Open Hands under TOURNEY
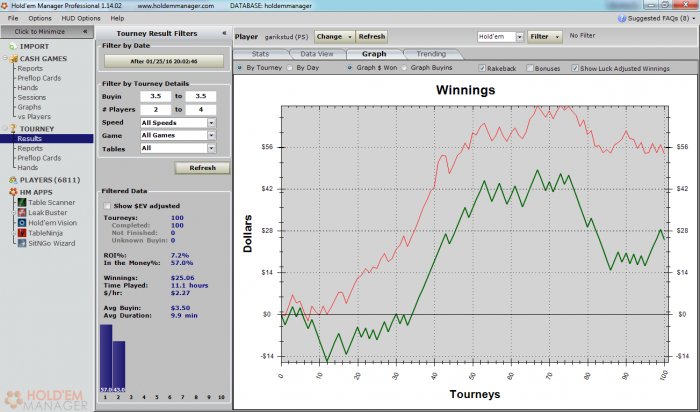Screen dimensions: 700x412 pyautogui.click(x=28, y=168)
